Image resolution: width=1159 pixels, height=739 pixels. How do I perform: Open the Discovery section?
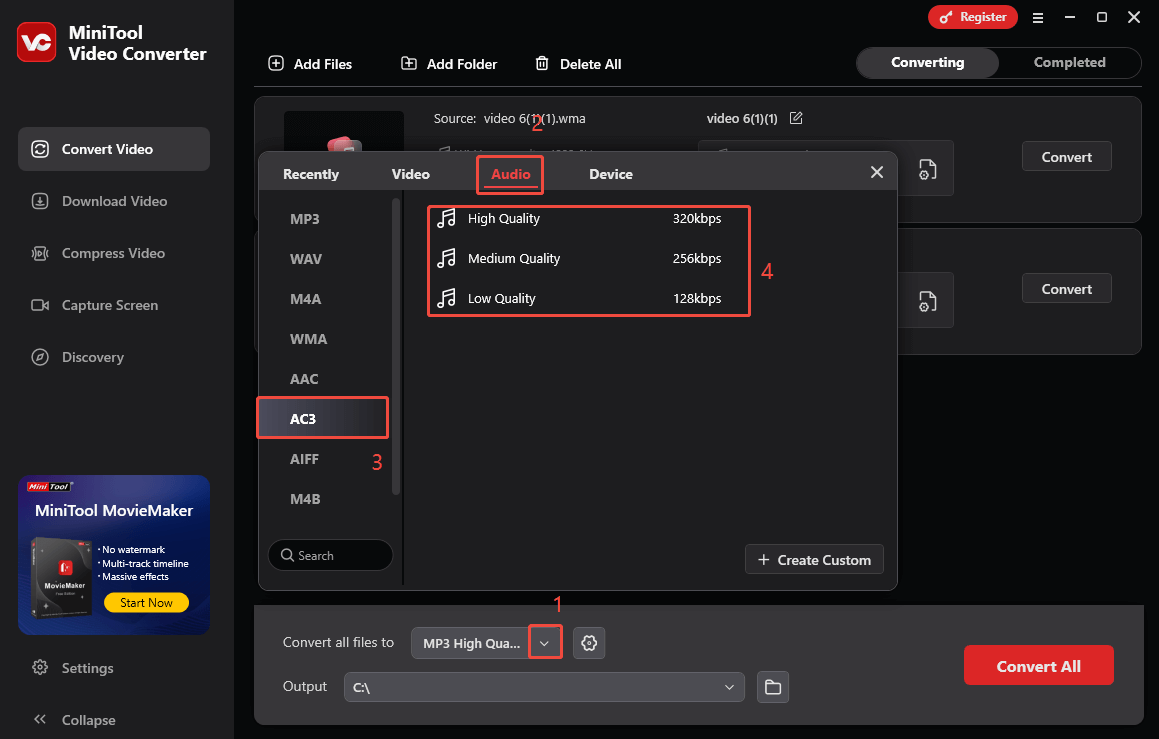pos(114,358)
